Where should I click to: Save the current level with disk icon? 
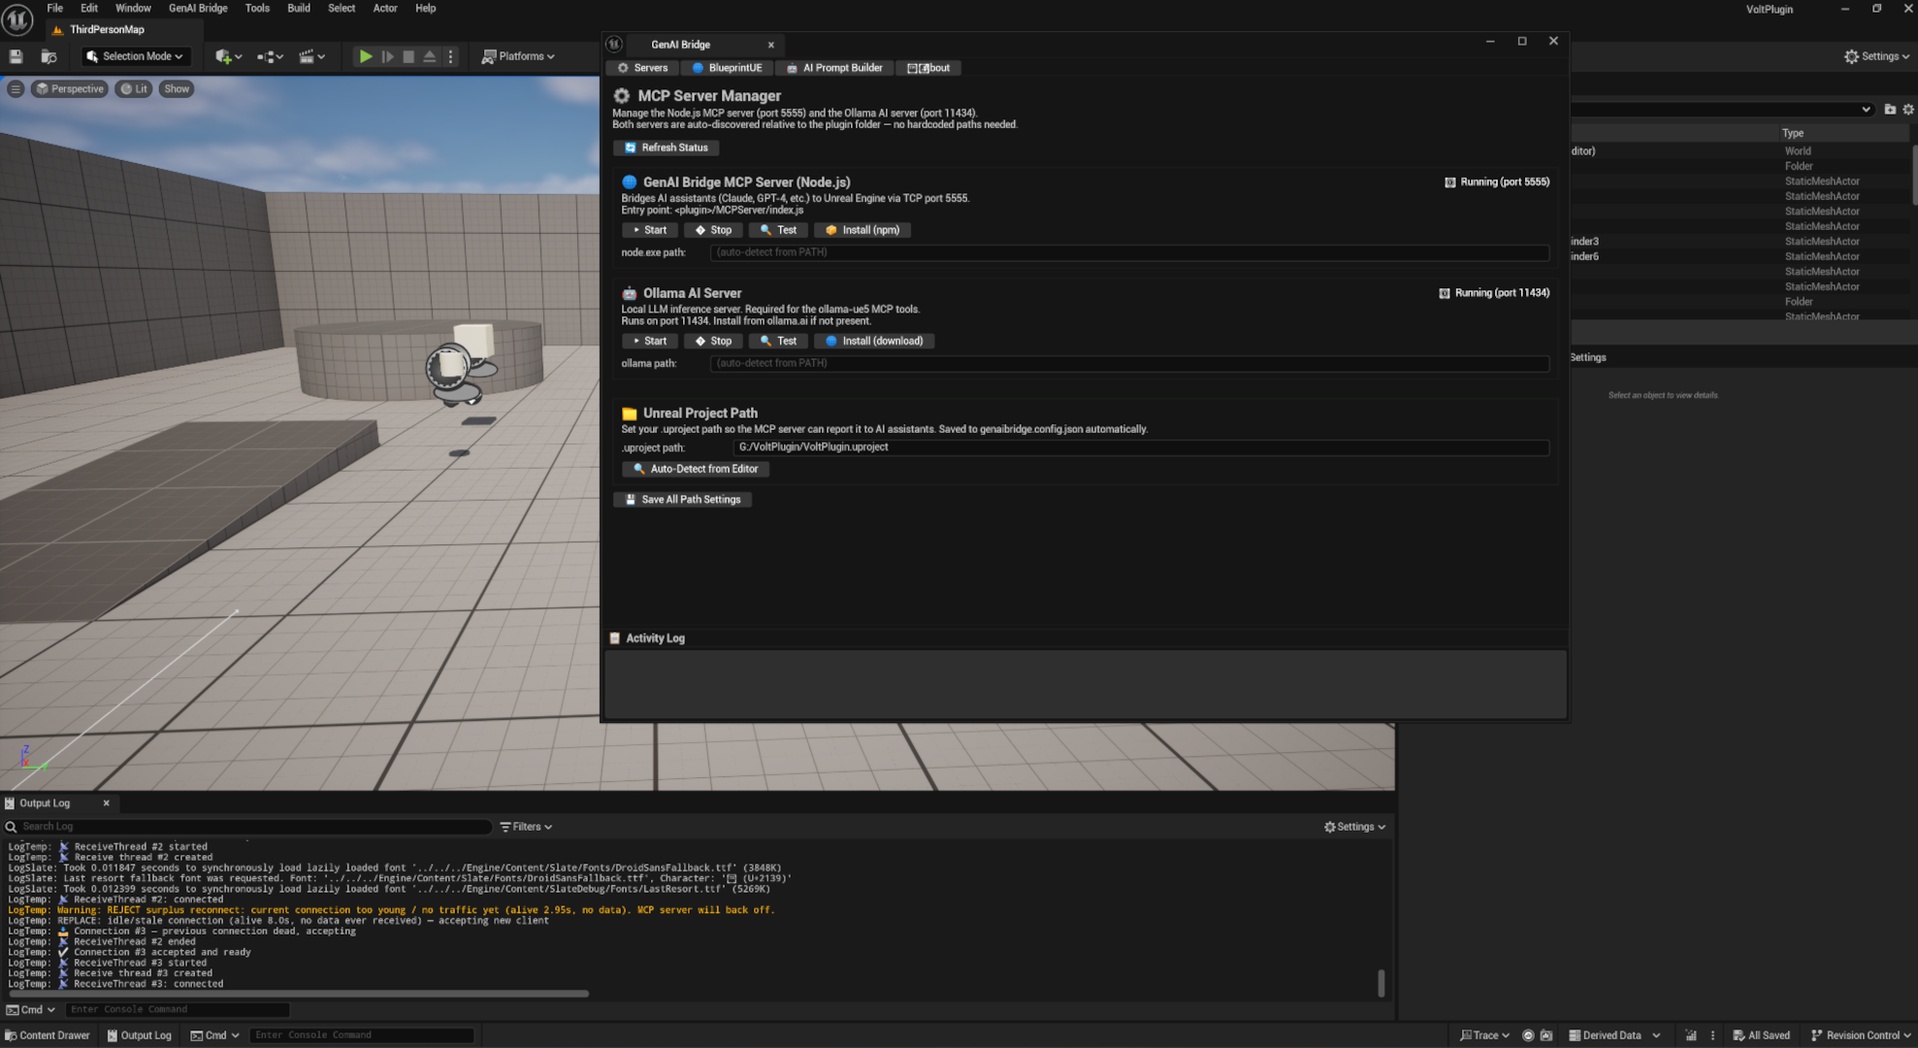click(x=16, y=57)
